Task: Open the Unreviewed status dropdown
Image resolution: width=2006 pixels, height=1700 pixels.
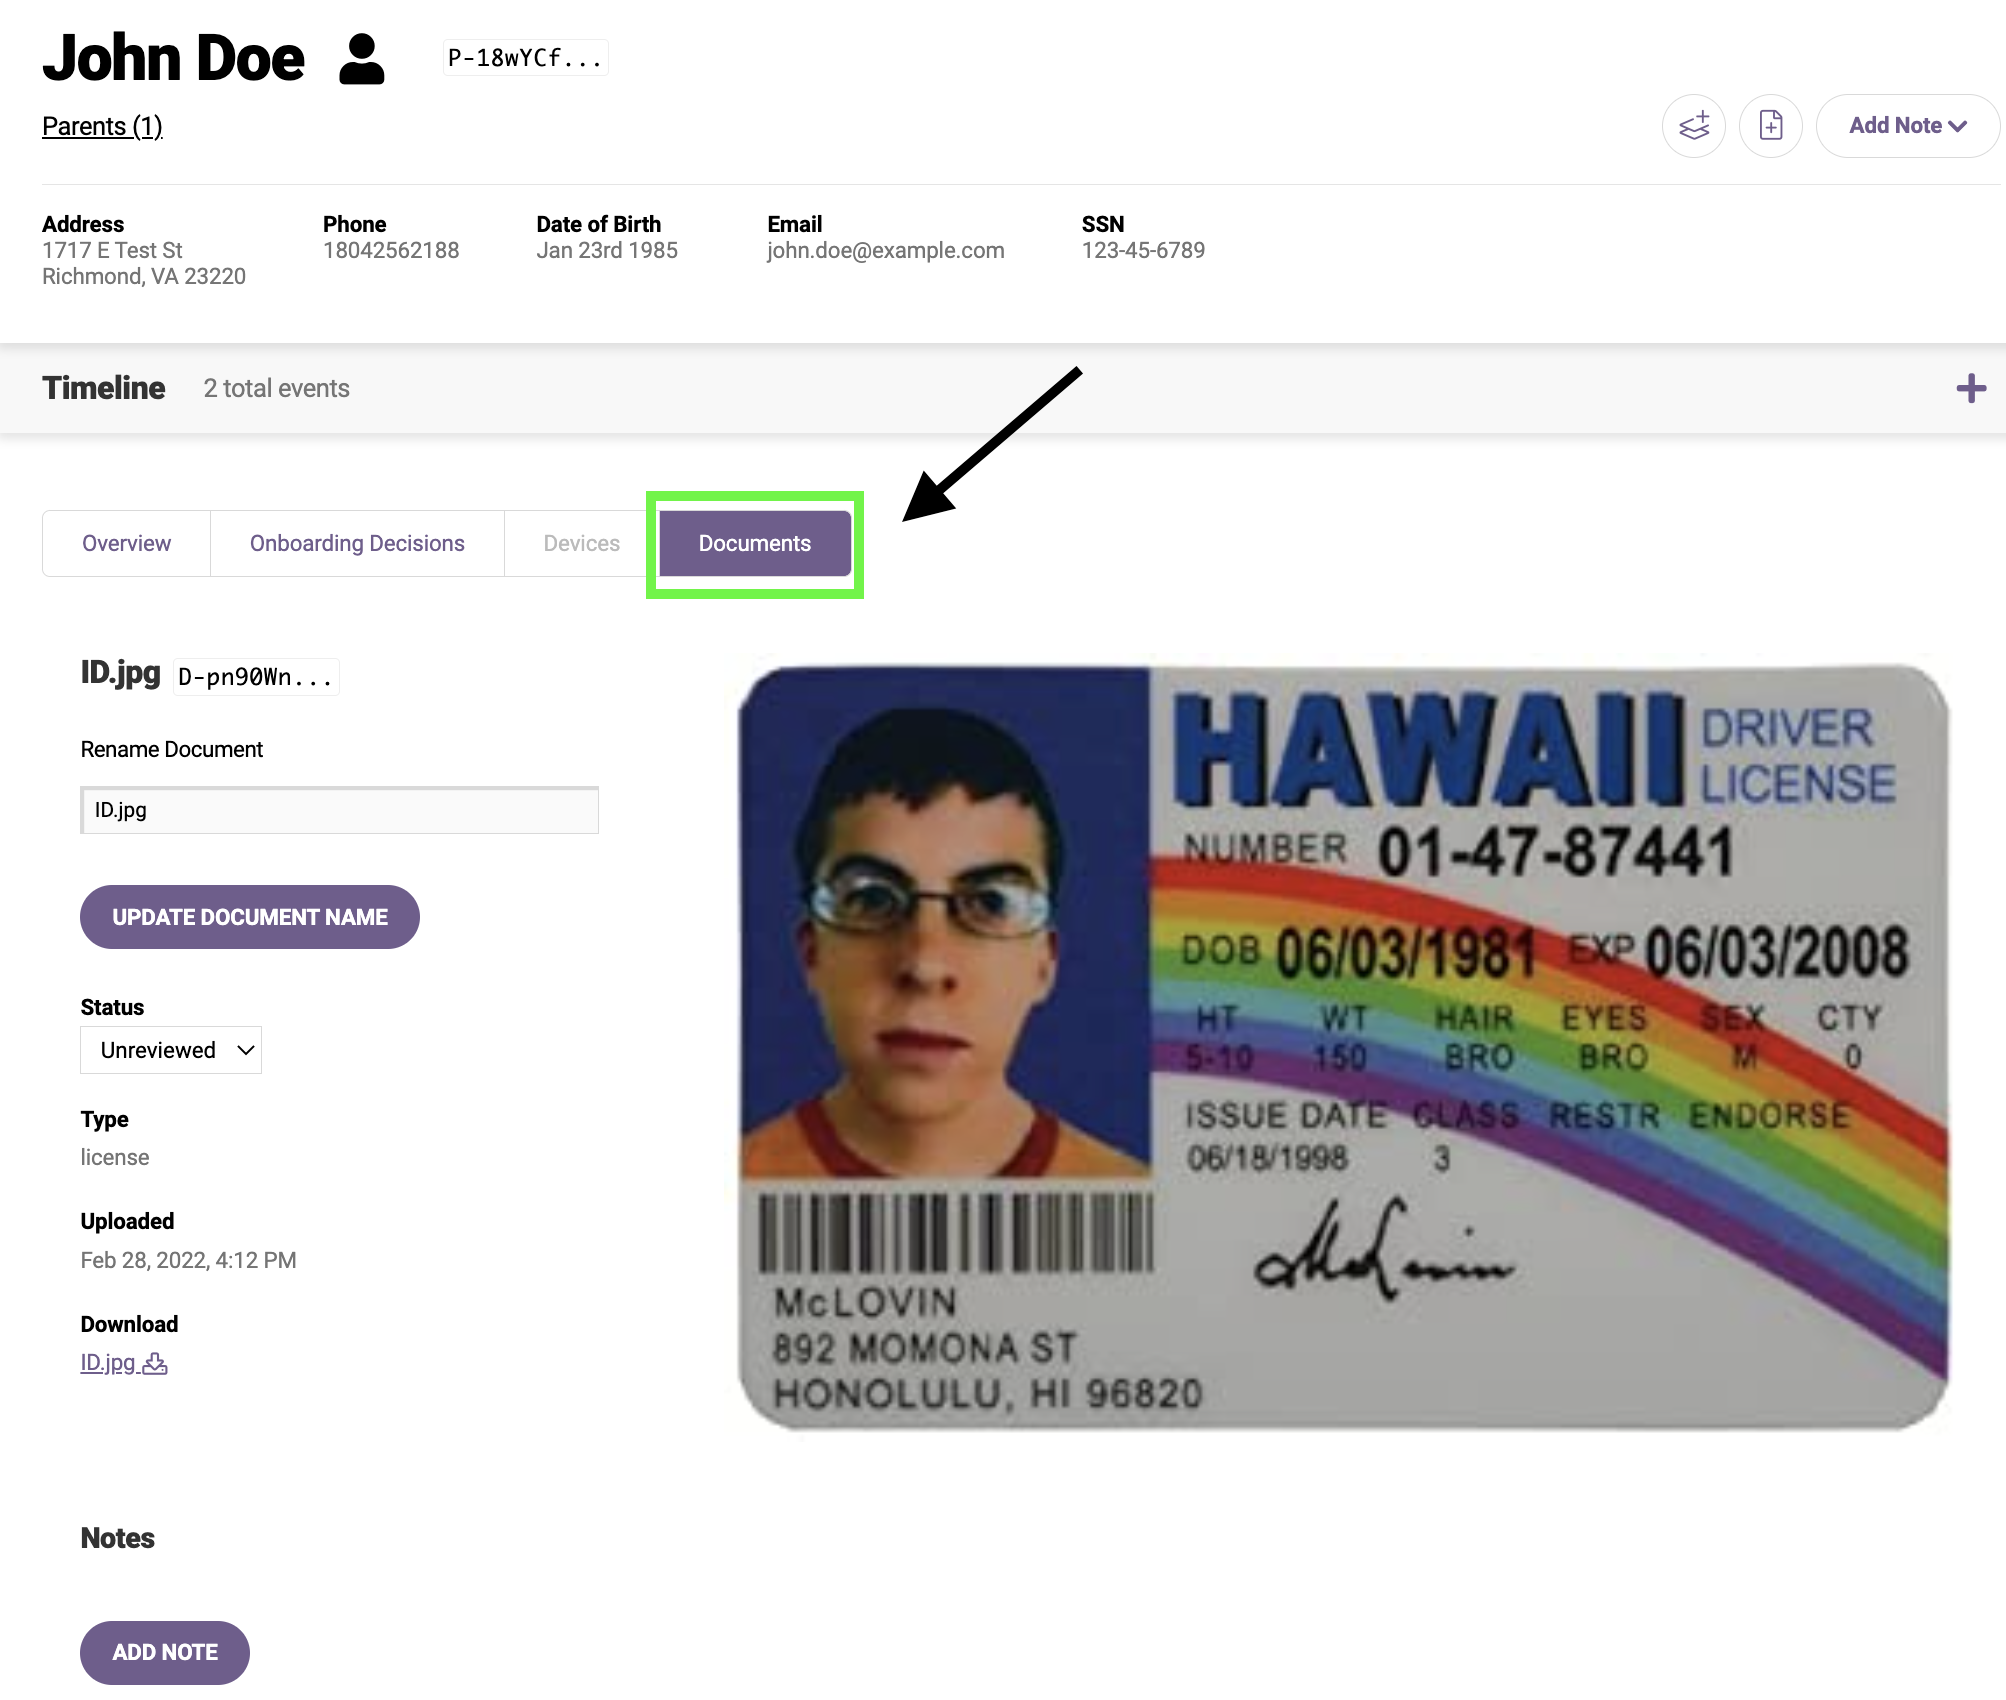Action: click(171, 1050)
